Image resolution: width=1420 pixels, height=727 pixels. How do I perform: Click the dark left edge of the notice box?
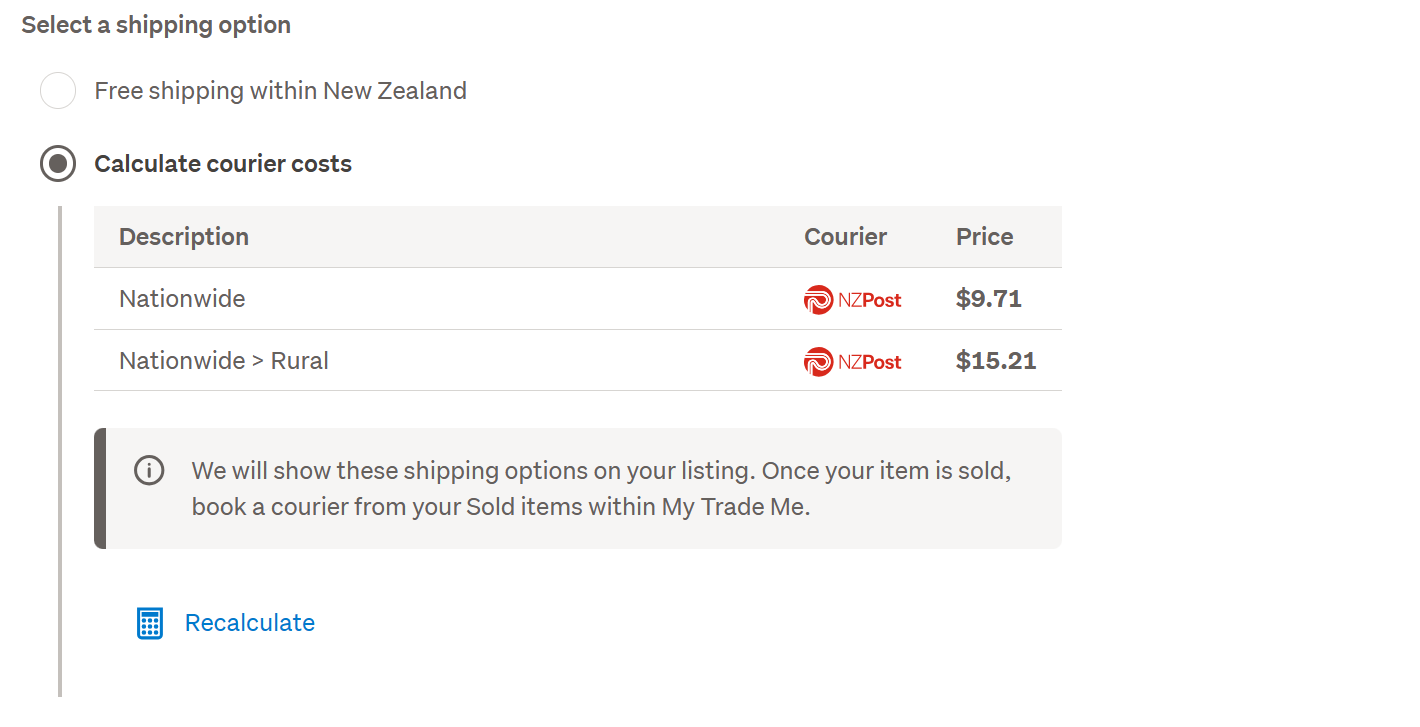100,488
